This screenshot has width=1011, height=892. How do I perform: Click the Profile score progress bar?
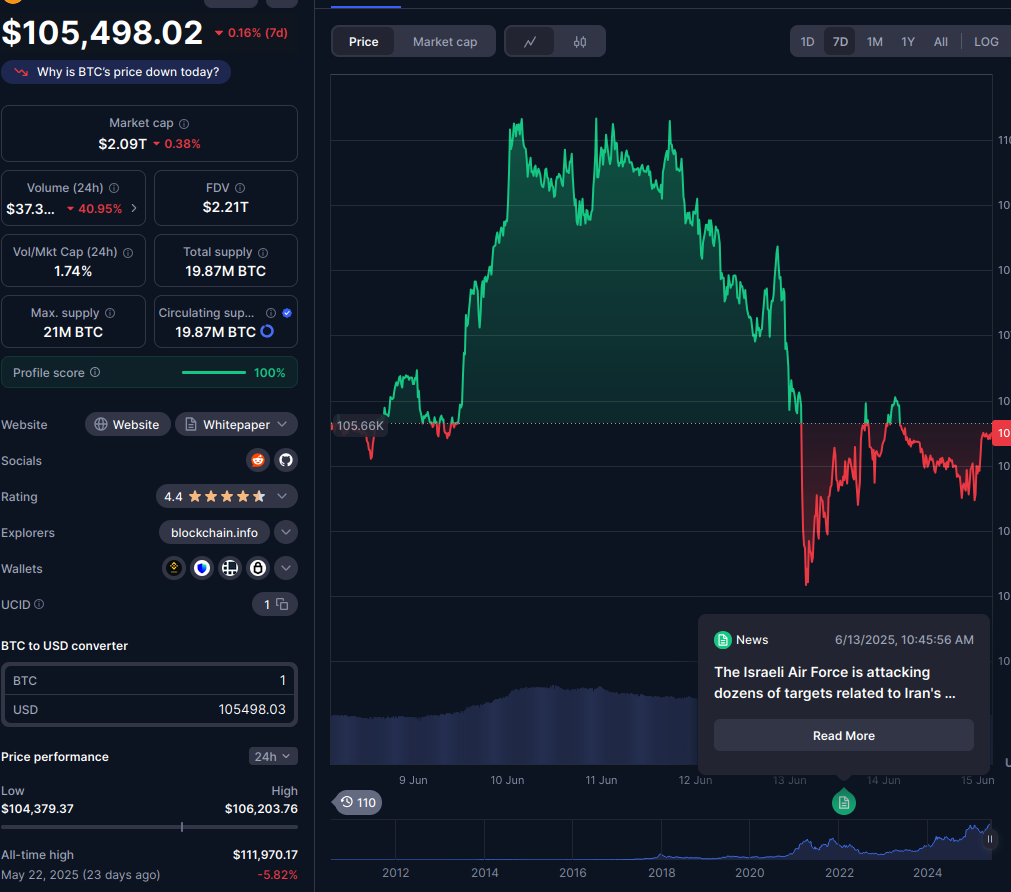(213, 372)
